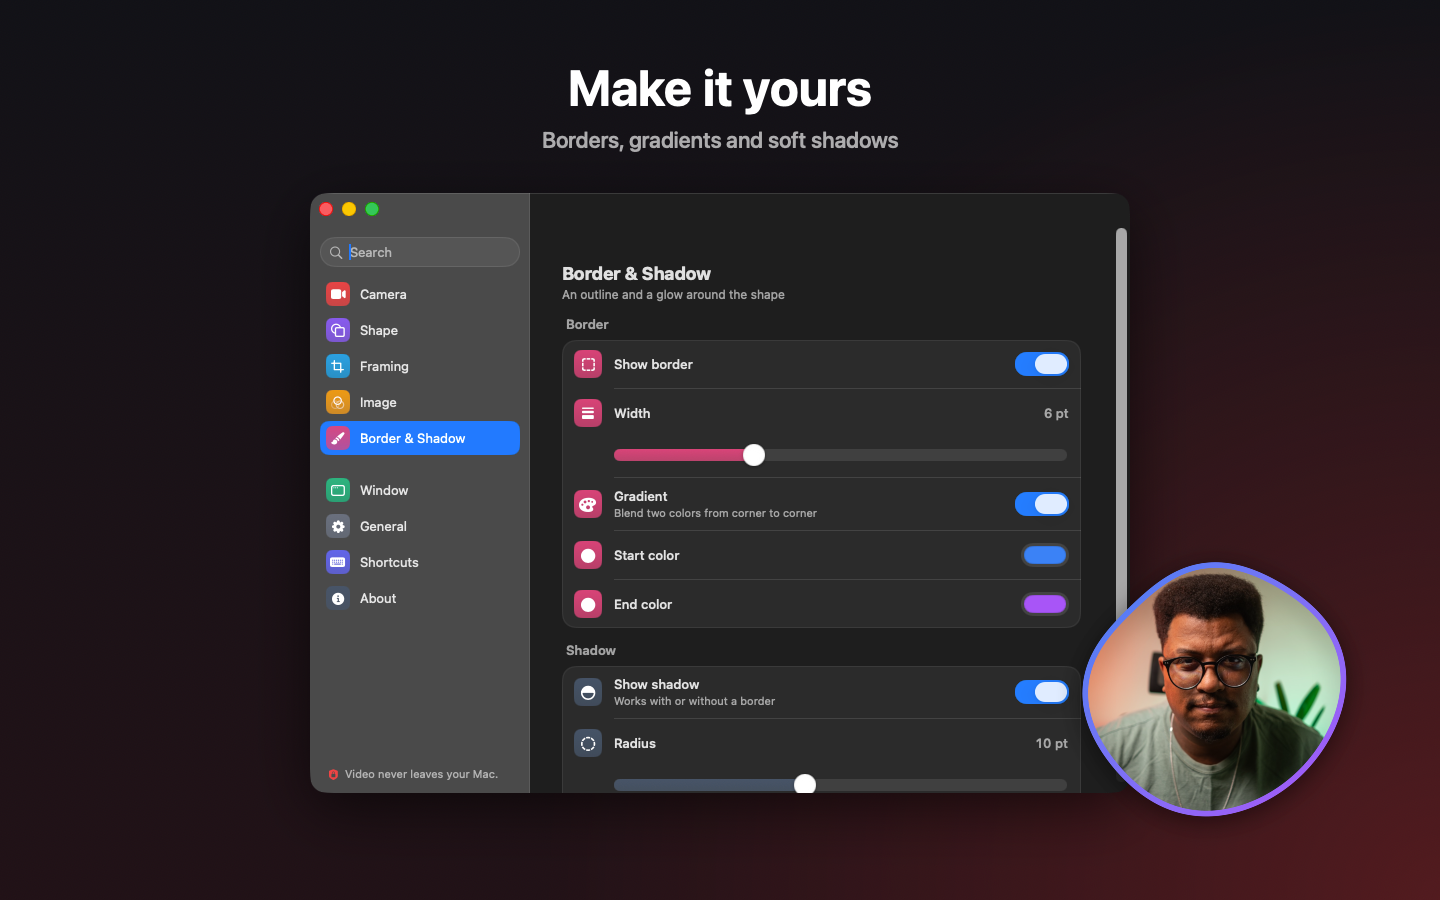Image resolution: width=1440 pixels, height=900 pixels.
Task: Click the End color circle icon
Action: click(x=588, y=604)
